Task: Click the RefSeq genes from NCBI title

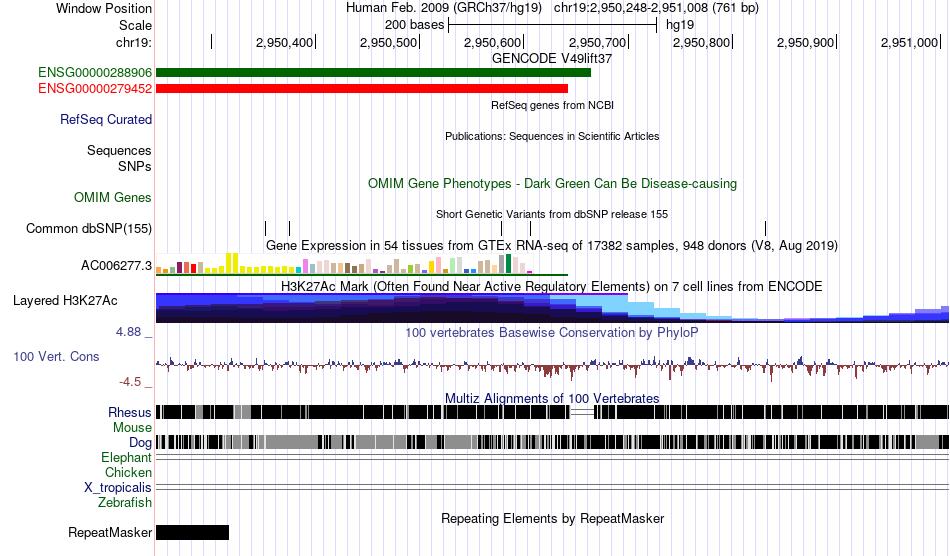Action: pos(553,105)
